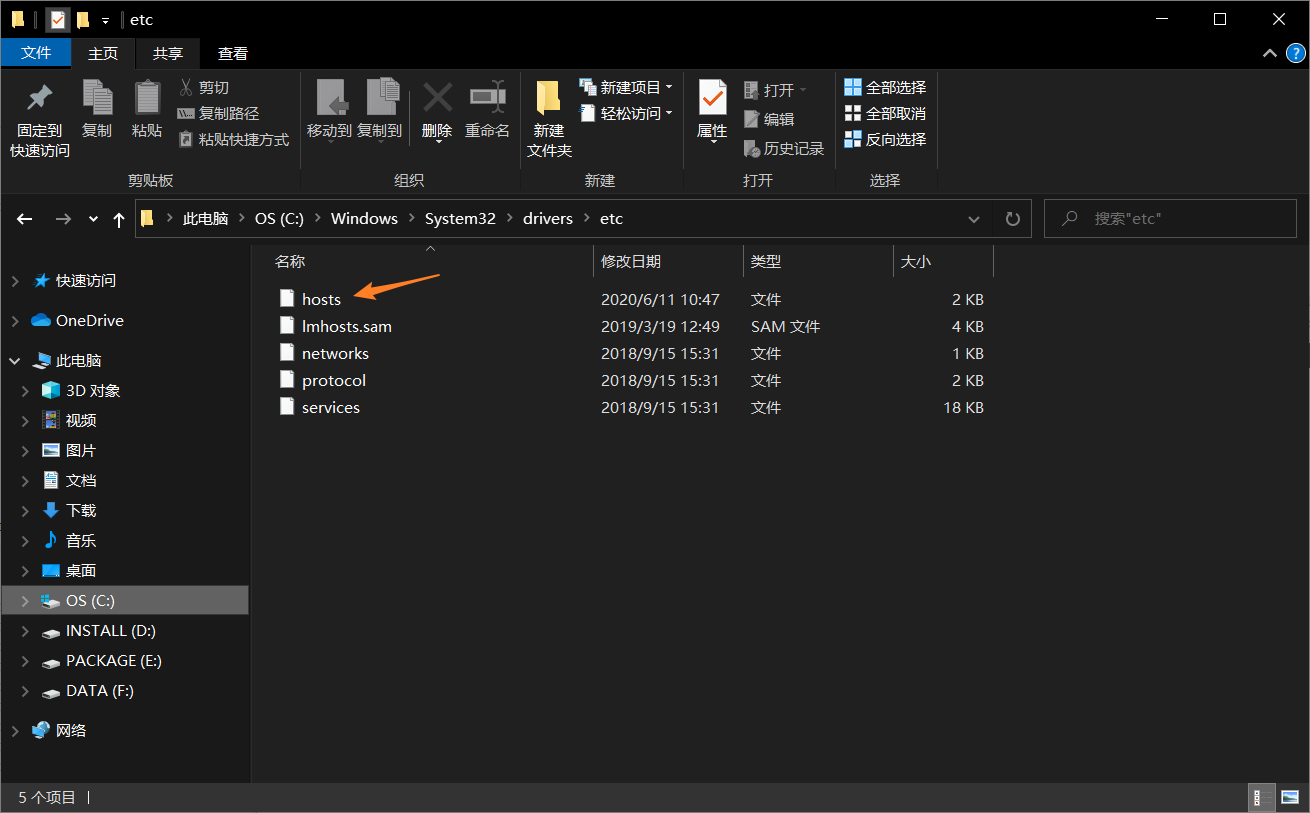Open Music (音乐) in sidebar
The image size is (1310, 813).
pyautogui.click(x=81, y=541)
